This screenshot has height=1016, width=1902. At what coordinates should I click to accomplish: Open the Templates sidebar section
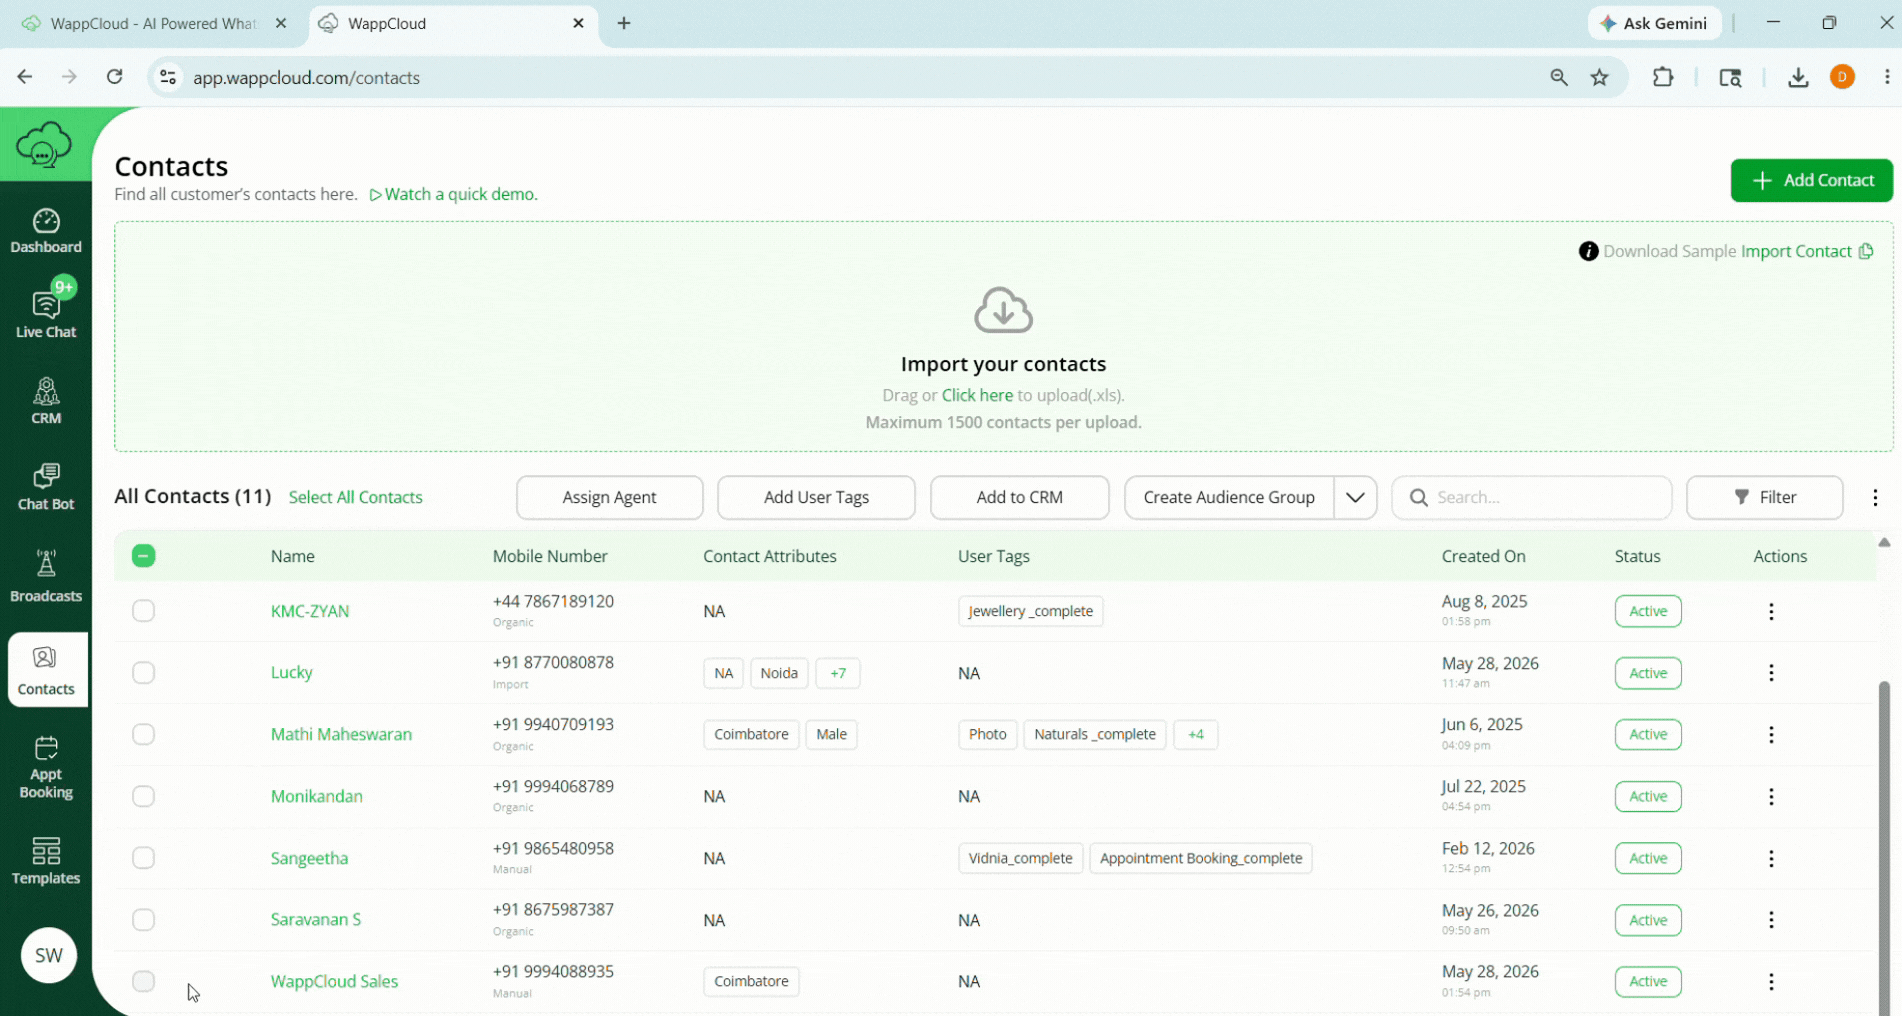pyautogui.click(x=46, y=861)
